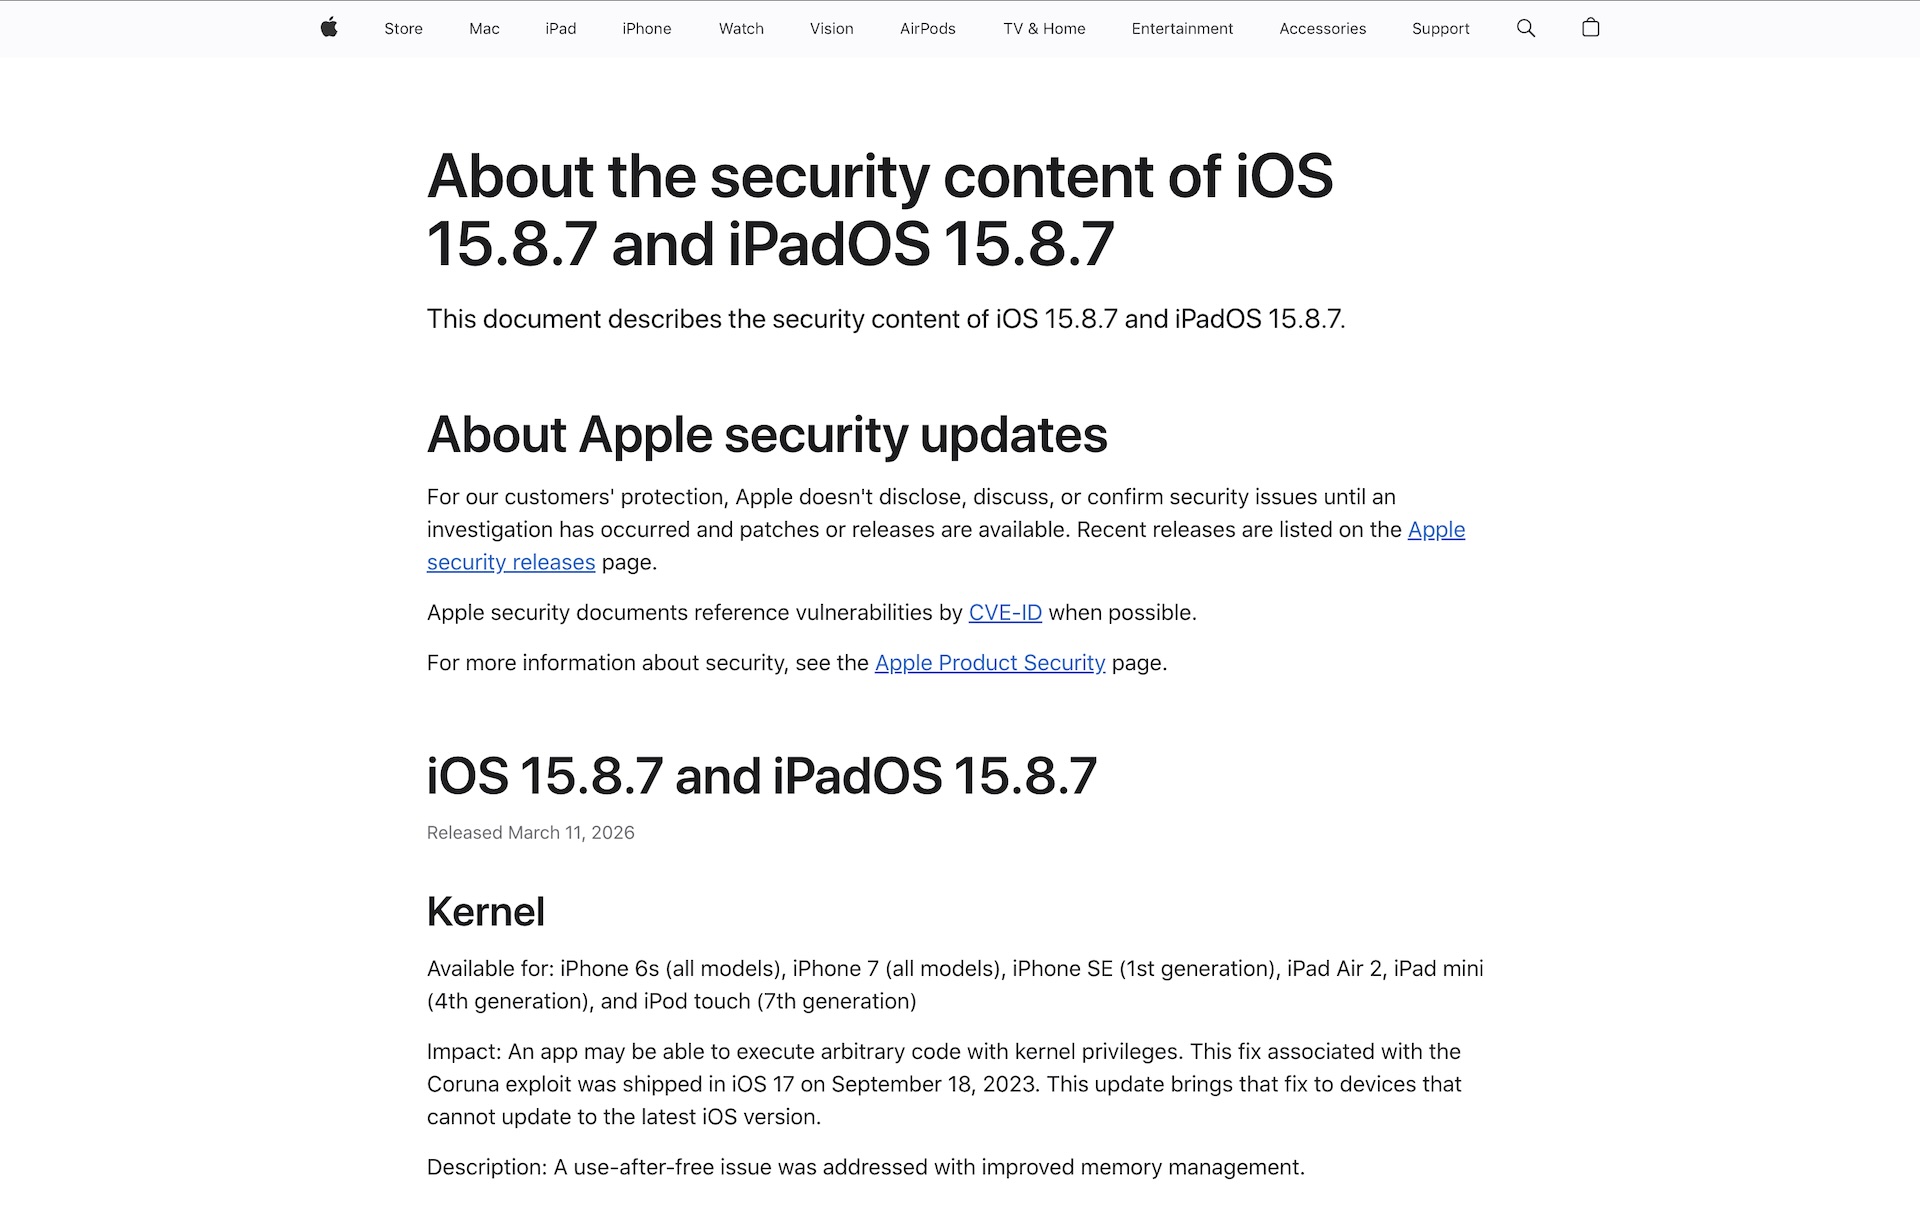Open the Entertainment menu item
The width and height of the screenshot is (1920, 1206).
click(1182, 28)
